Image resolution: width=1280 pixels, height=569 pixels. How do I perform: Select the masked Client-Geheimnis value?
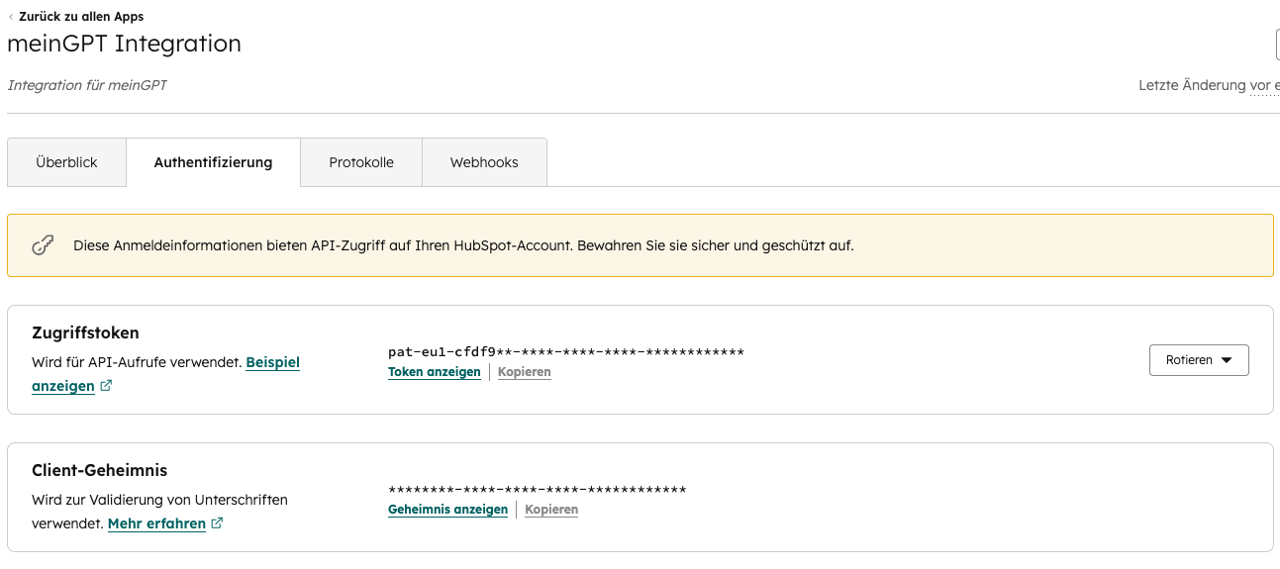click(537, 490)
